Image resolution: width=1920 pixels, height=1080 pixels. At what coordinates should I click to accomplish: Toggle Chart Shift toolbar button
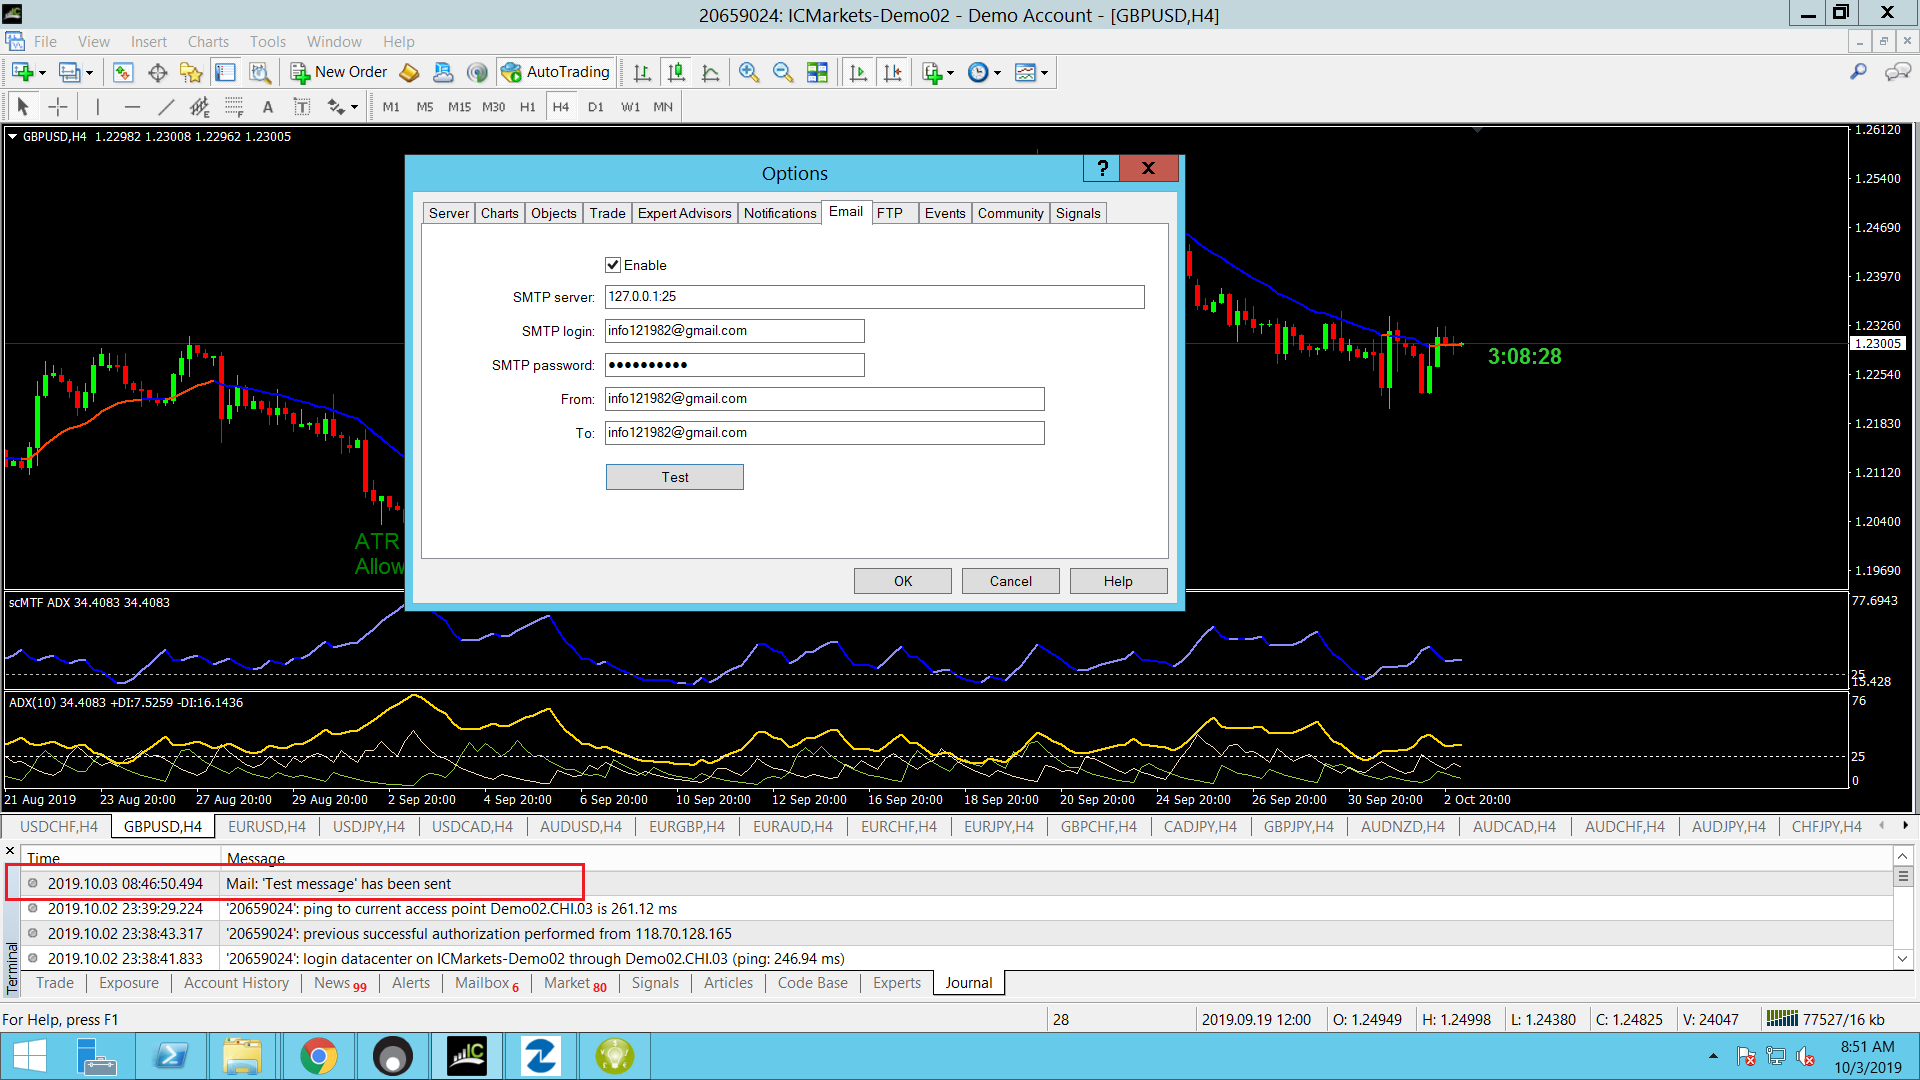click(892, 72)
